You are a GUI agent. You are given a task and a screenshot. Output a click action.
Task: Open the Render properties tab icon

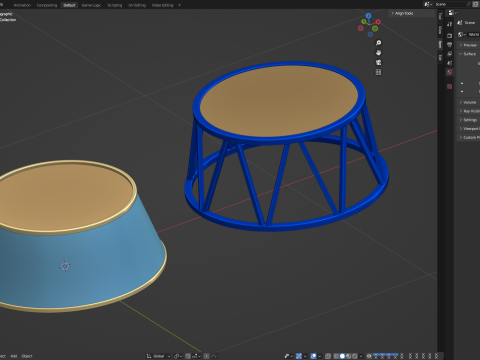pyautogui.click(x=450, y=35)
